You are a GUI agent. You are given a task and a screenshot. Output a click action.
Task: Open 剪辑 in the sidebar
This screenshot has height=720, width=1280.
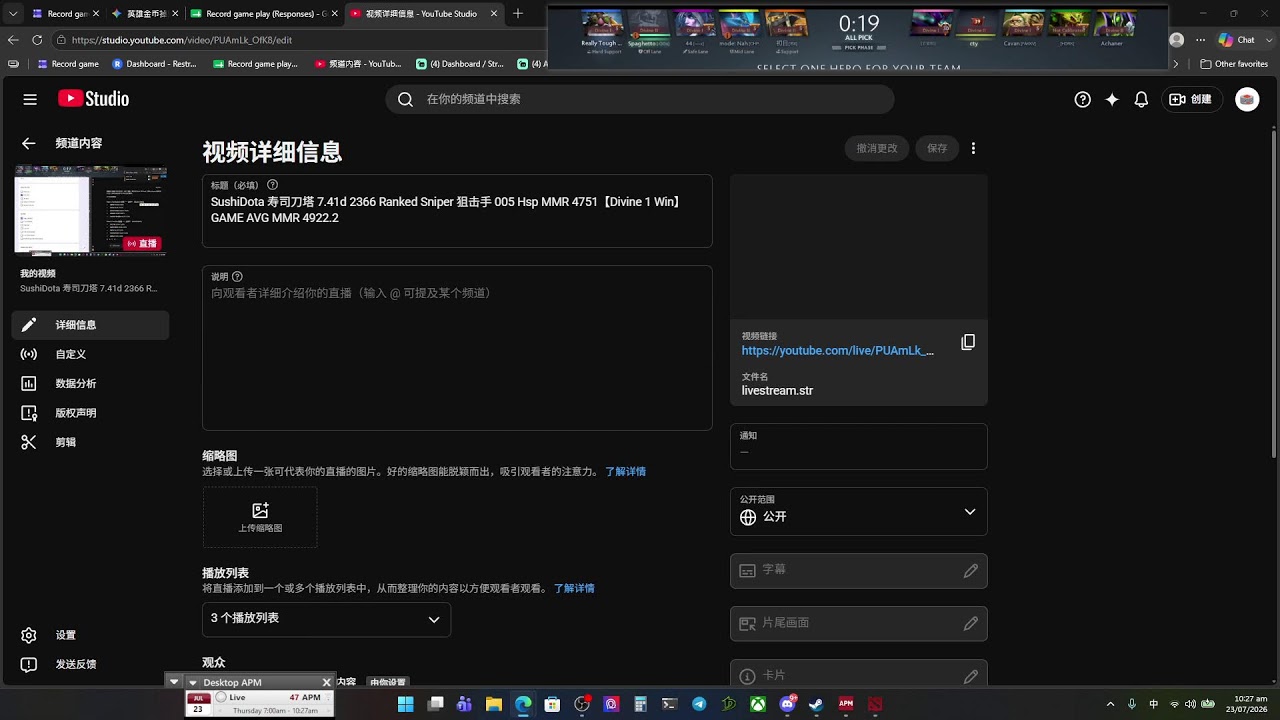(90, 442)
